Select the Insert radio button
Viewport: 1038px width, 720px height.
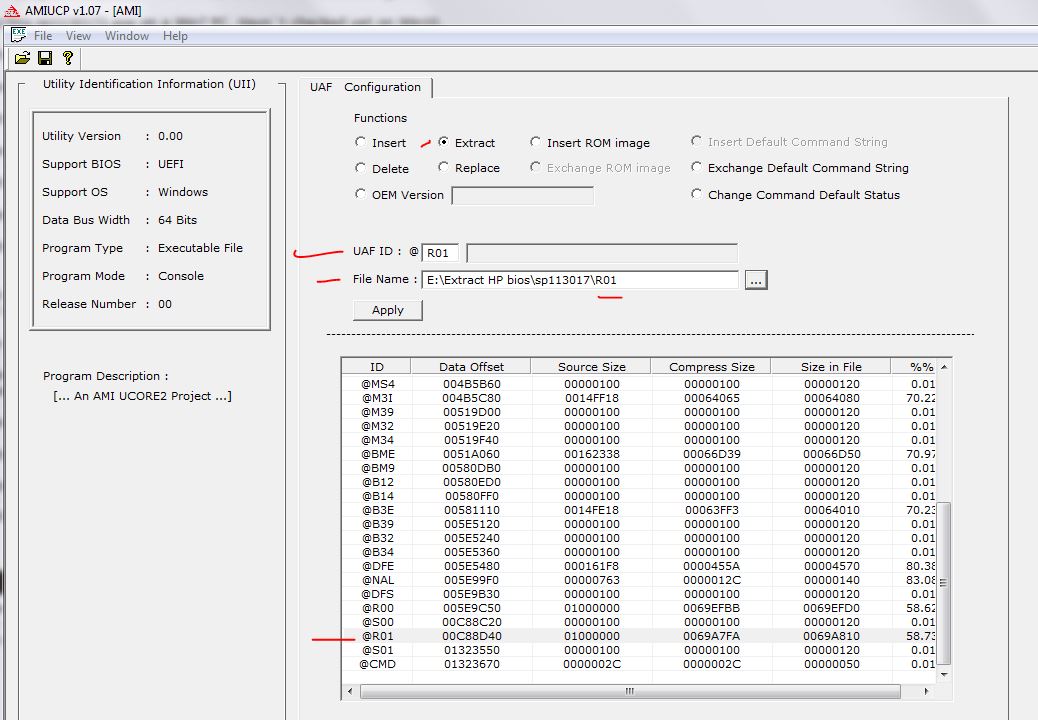click(361, 143)
